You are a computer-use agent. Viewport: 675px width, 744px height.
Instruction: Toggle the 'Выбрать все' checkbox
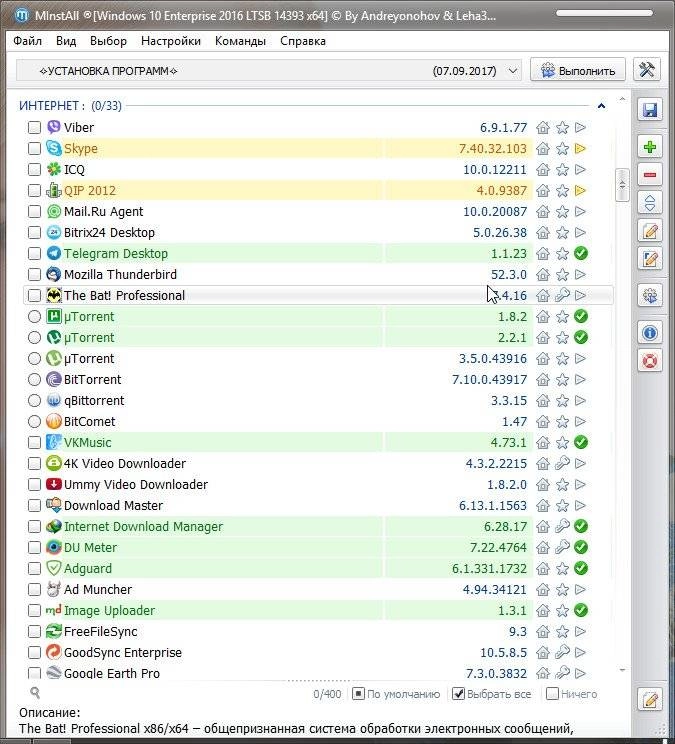pyautogui.click(x=458, y=694)
